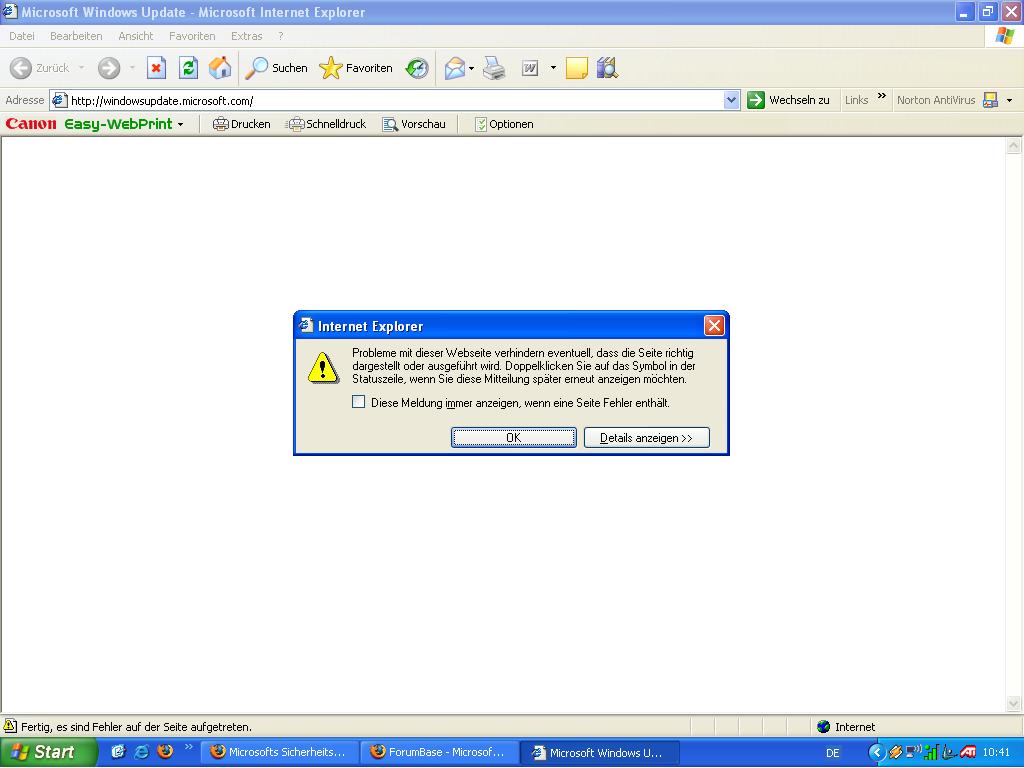
Task: Click the warning icon in the status bar
Action: coord(10,726)
